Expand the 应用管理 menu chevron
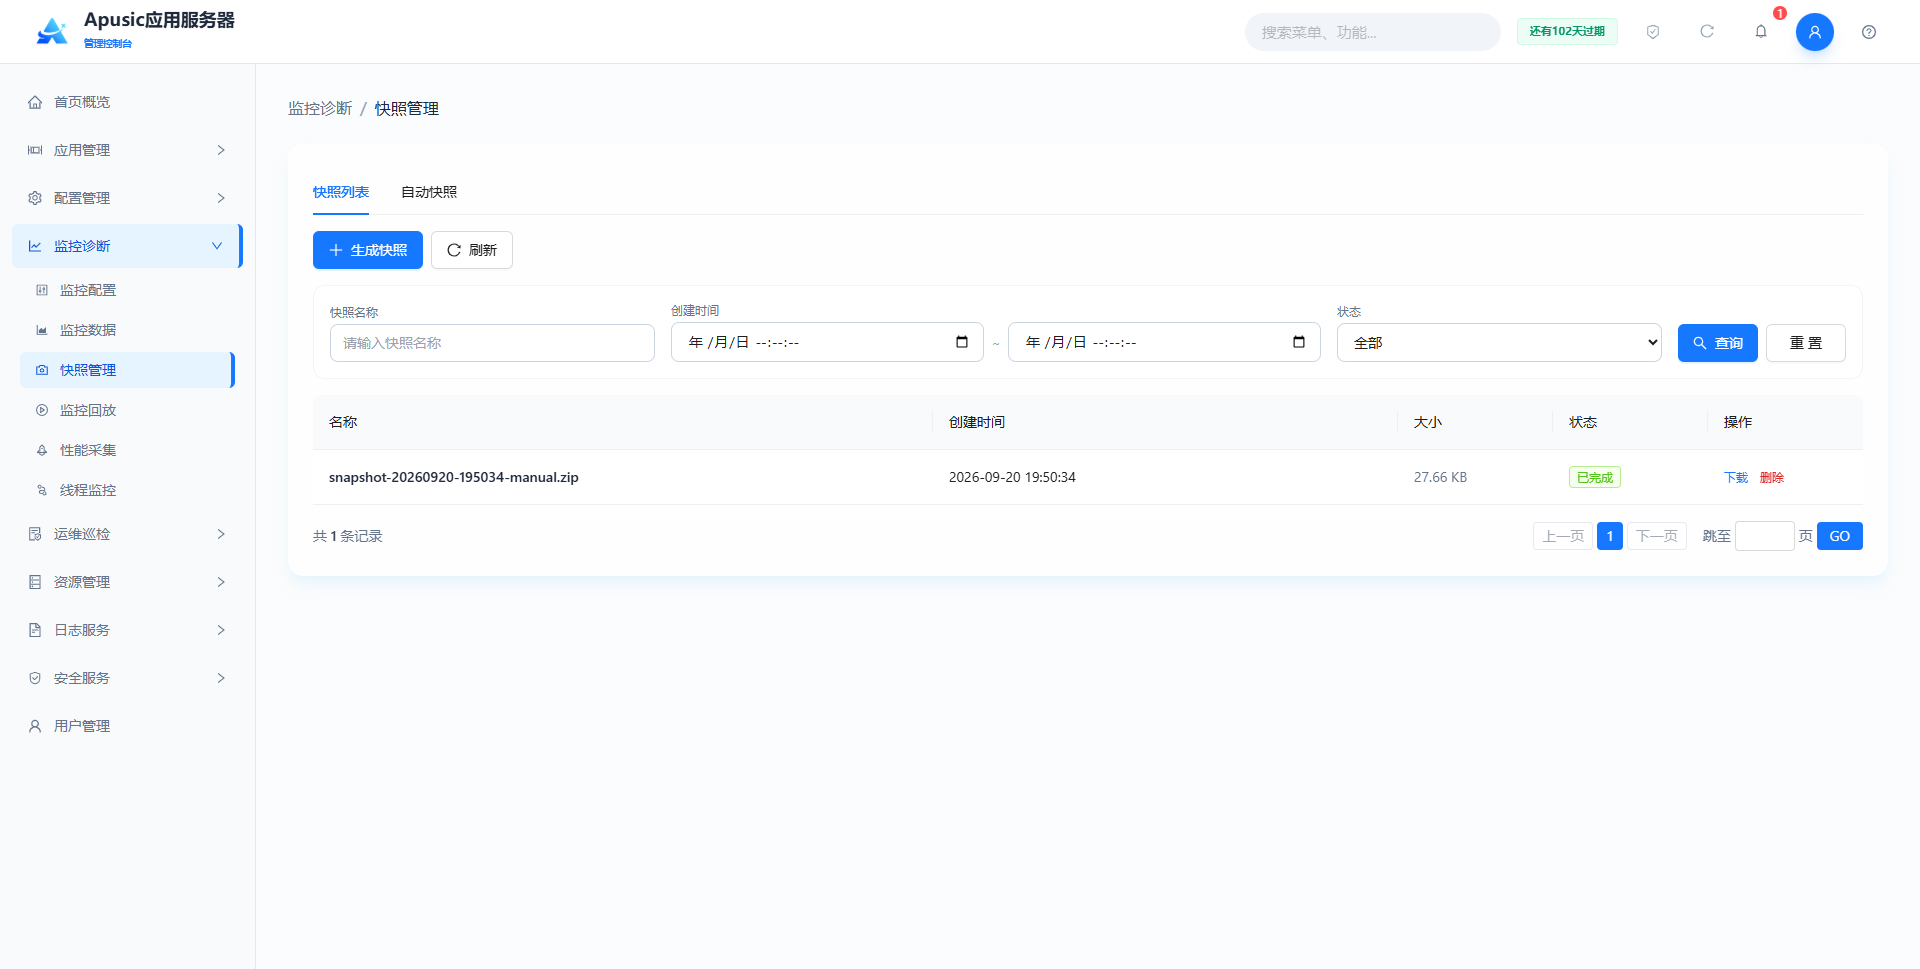The height and width of the screenshot is (969, 1920). pos(221,150)
